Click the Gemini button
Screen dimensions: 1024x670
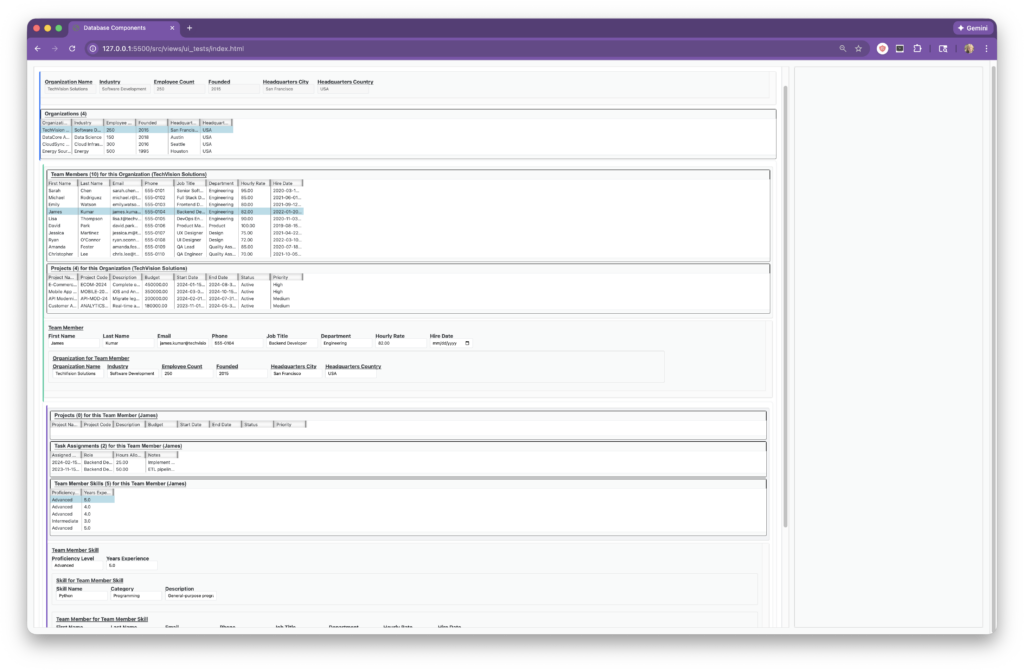tap(971, 28)
